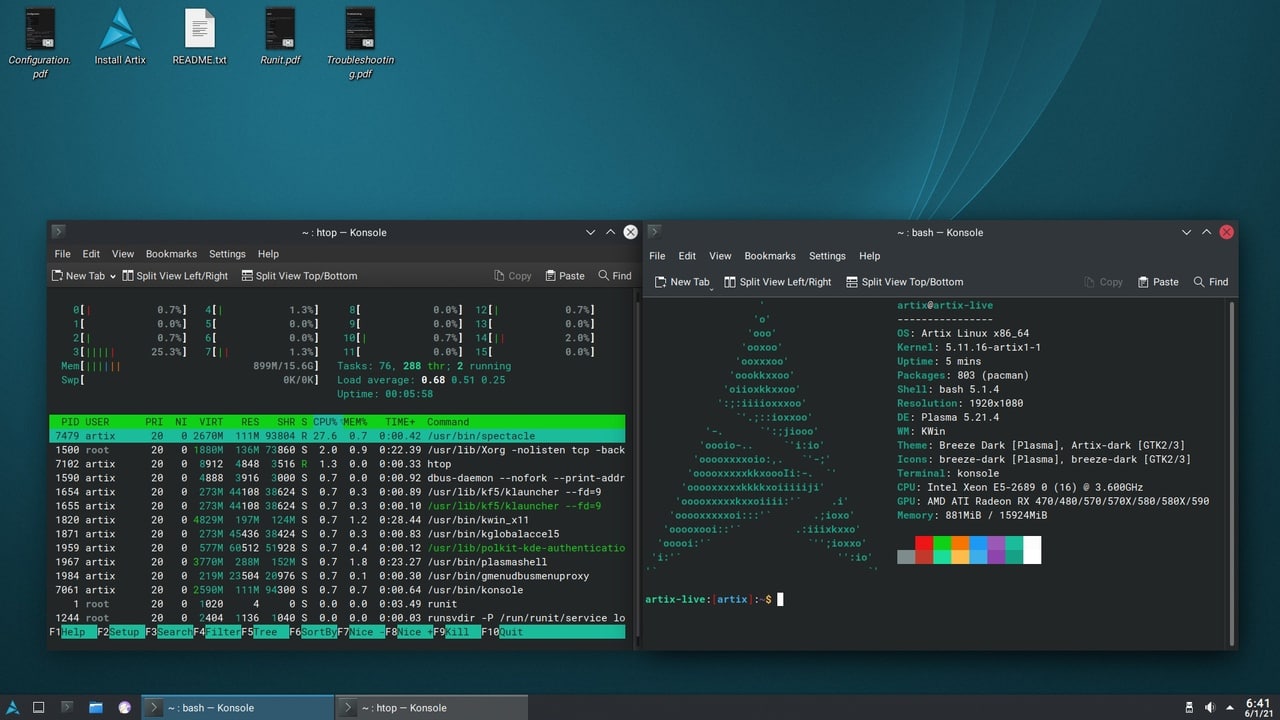This screenshot has height=720, width=1280.
Task: Sort by the PID column header in htop
Action: point(69,422)
